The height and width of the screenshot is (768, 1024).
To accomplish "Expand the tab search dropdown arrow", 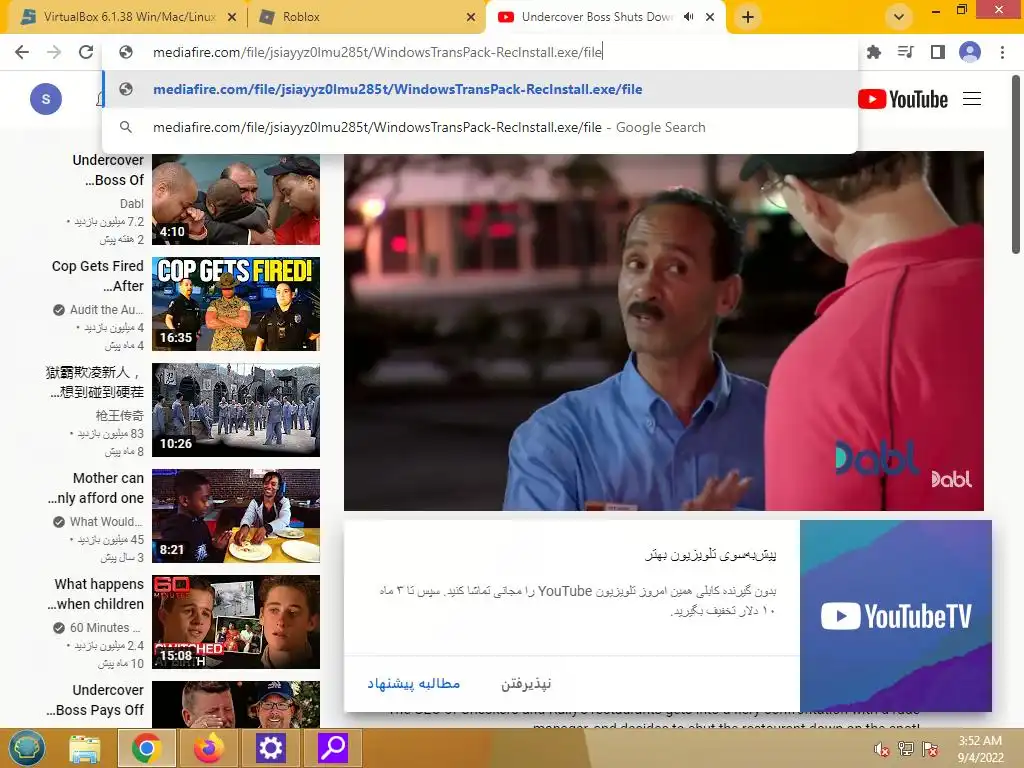I will point(899,17).
